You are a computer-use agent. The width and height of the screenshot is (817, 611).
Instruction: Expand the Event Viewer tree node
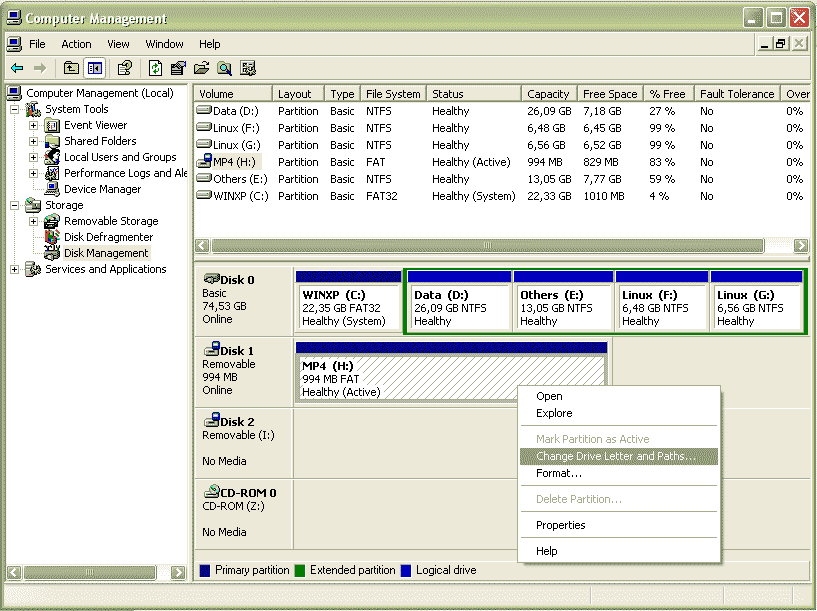click(x=34, y=125)
